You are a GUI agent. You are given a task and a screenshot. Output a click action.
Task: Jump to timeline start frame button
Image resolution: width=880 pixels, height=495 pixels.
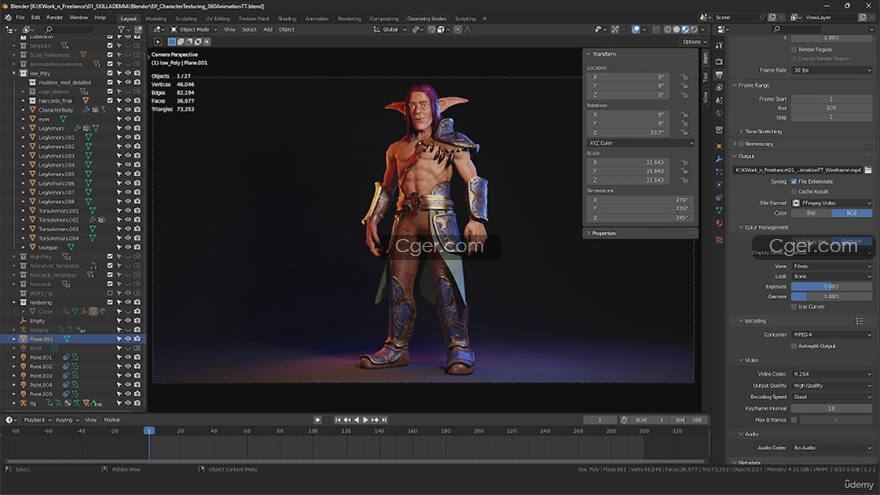(338, 420)
